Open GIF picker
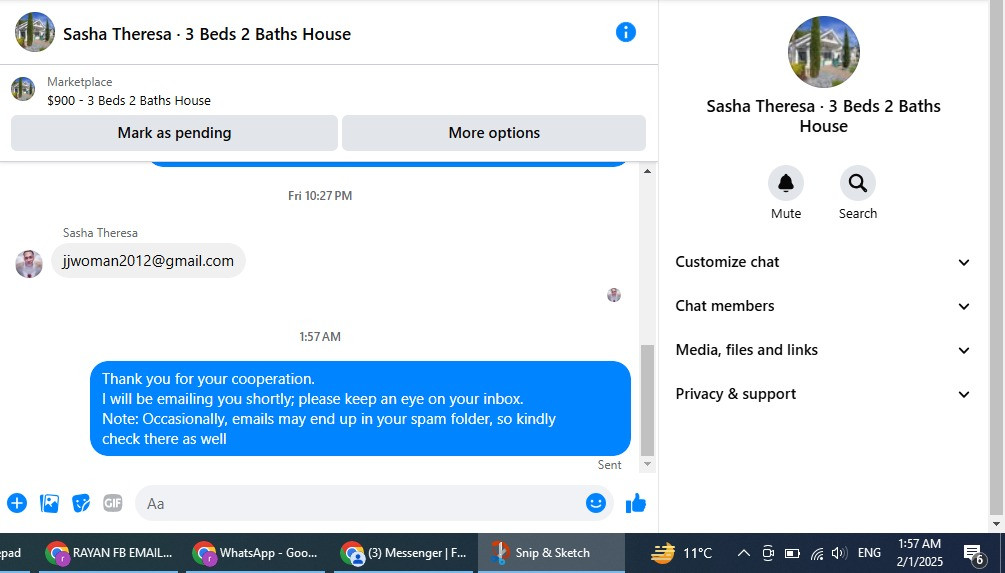The image size is (1005, 573). pyautogui.click(x=113, y=503)
